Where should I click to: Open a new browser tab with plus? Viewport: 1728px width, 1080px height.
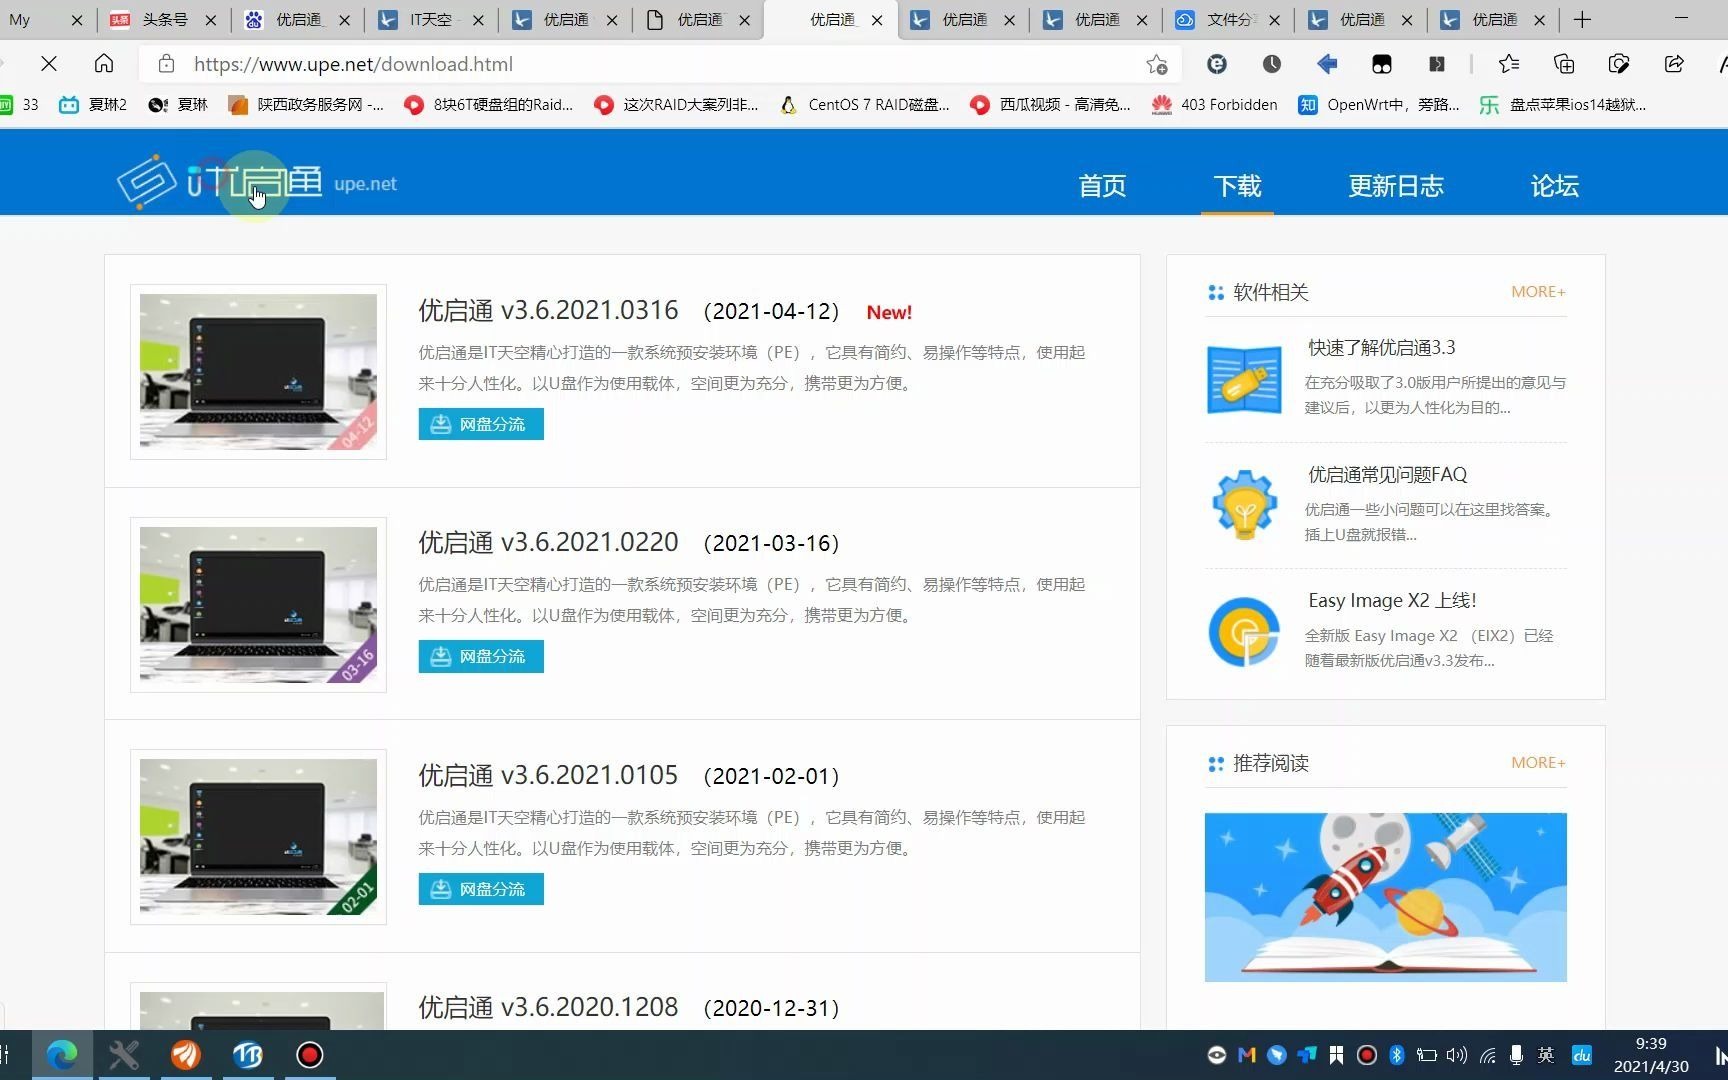coord(1582,20)
